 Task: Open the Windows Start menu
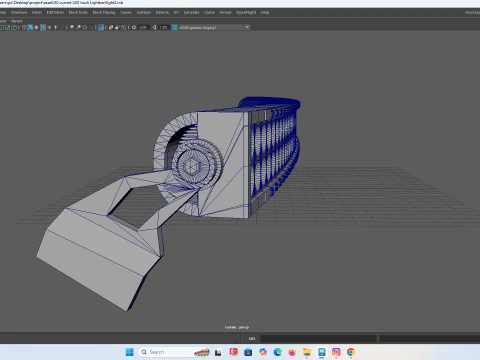pyautogui.click(x=129, y=352)
